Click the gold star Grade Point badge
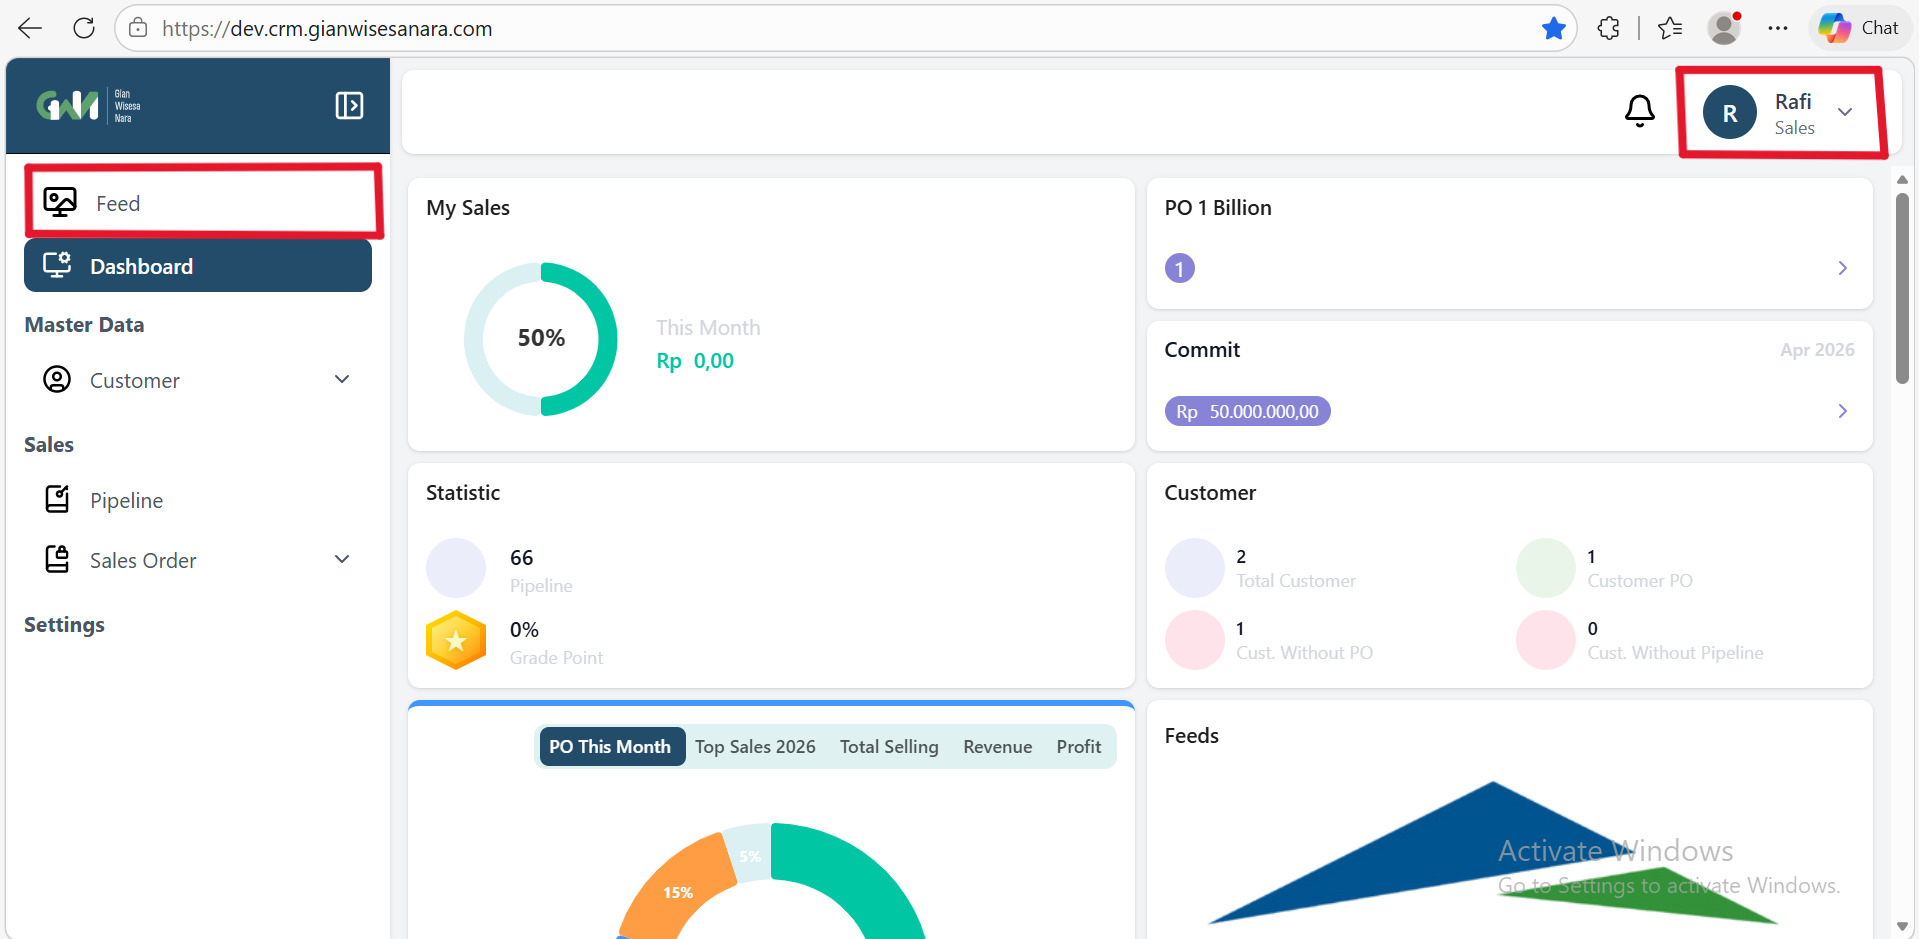The width and height of the screenshot is (1919, 939). [456, 640]
